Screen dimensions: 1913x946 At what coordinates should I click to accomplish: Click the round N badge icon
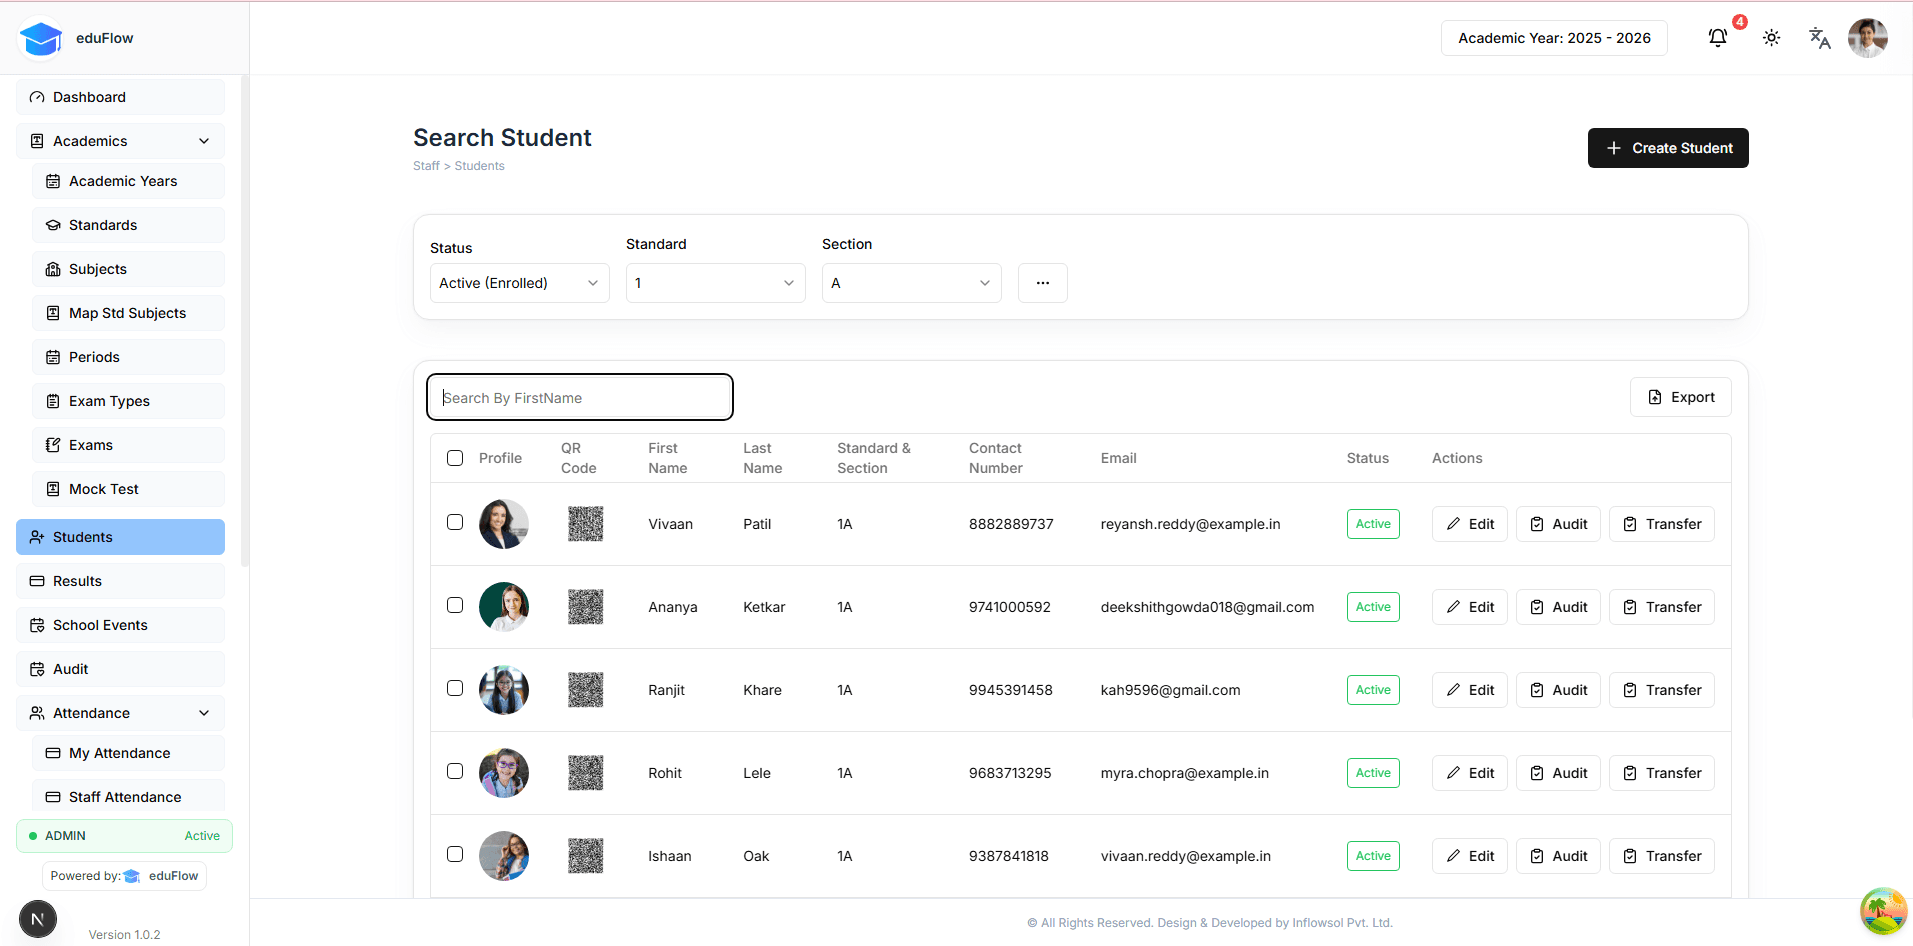pyautogui.click(x=38, y=919)
